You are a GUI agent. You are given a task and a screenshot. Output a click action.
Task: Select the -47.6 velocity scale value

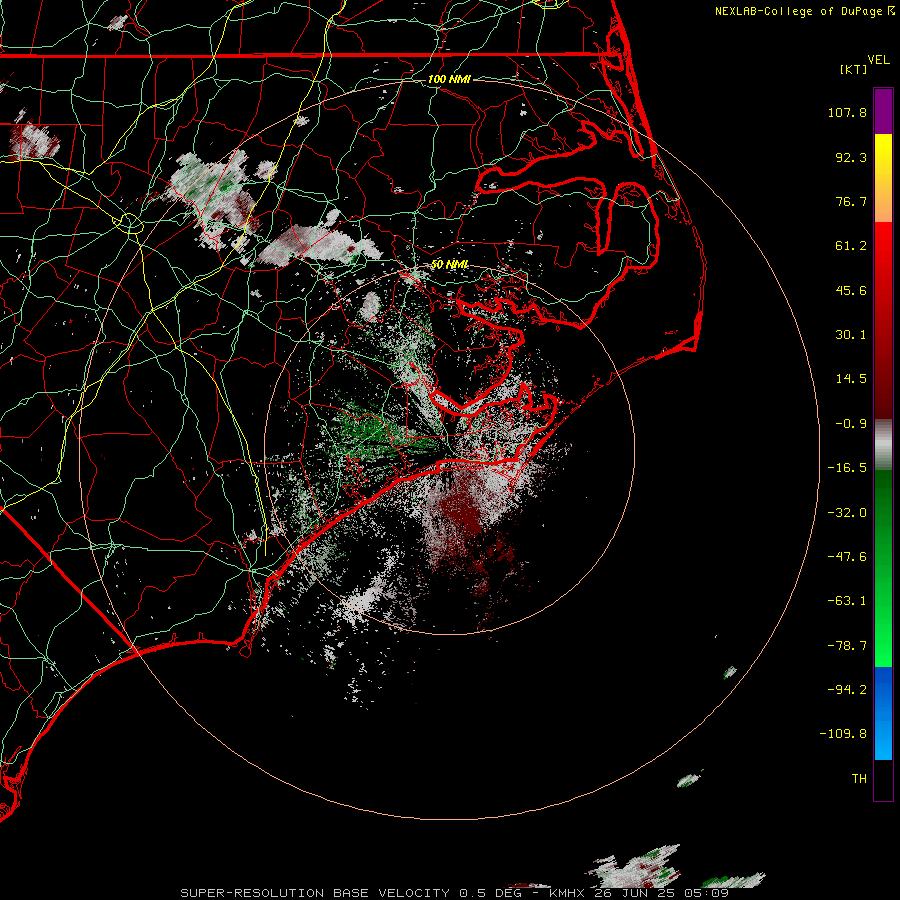click(x=847, y=557)
